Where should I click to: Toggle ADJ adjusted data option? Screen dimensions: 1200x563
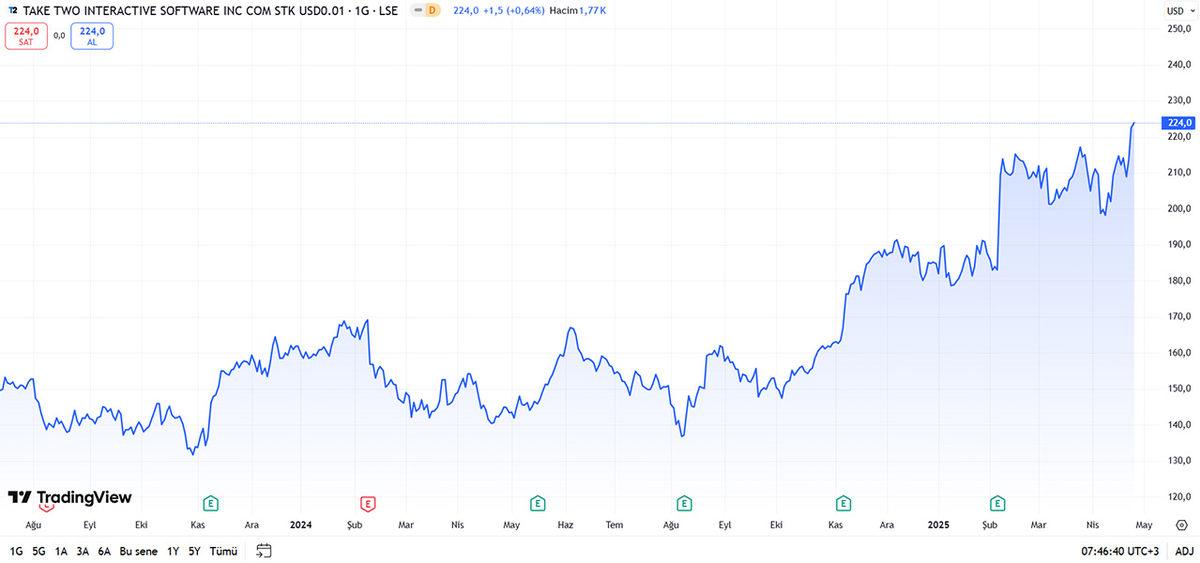click(1184, 551)
